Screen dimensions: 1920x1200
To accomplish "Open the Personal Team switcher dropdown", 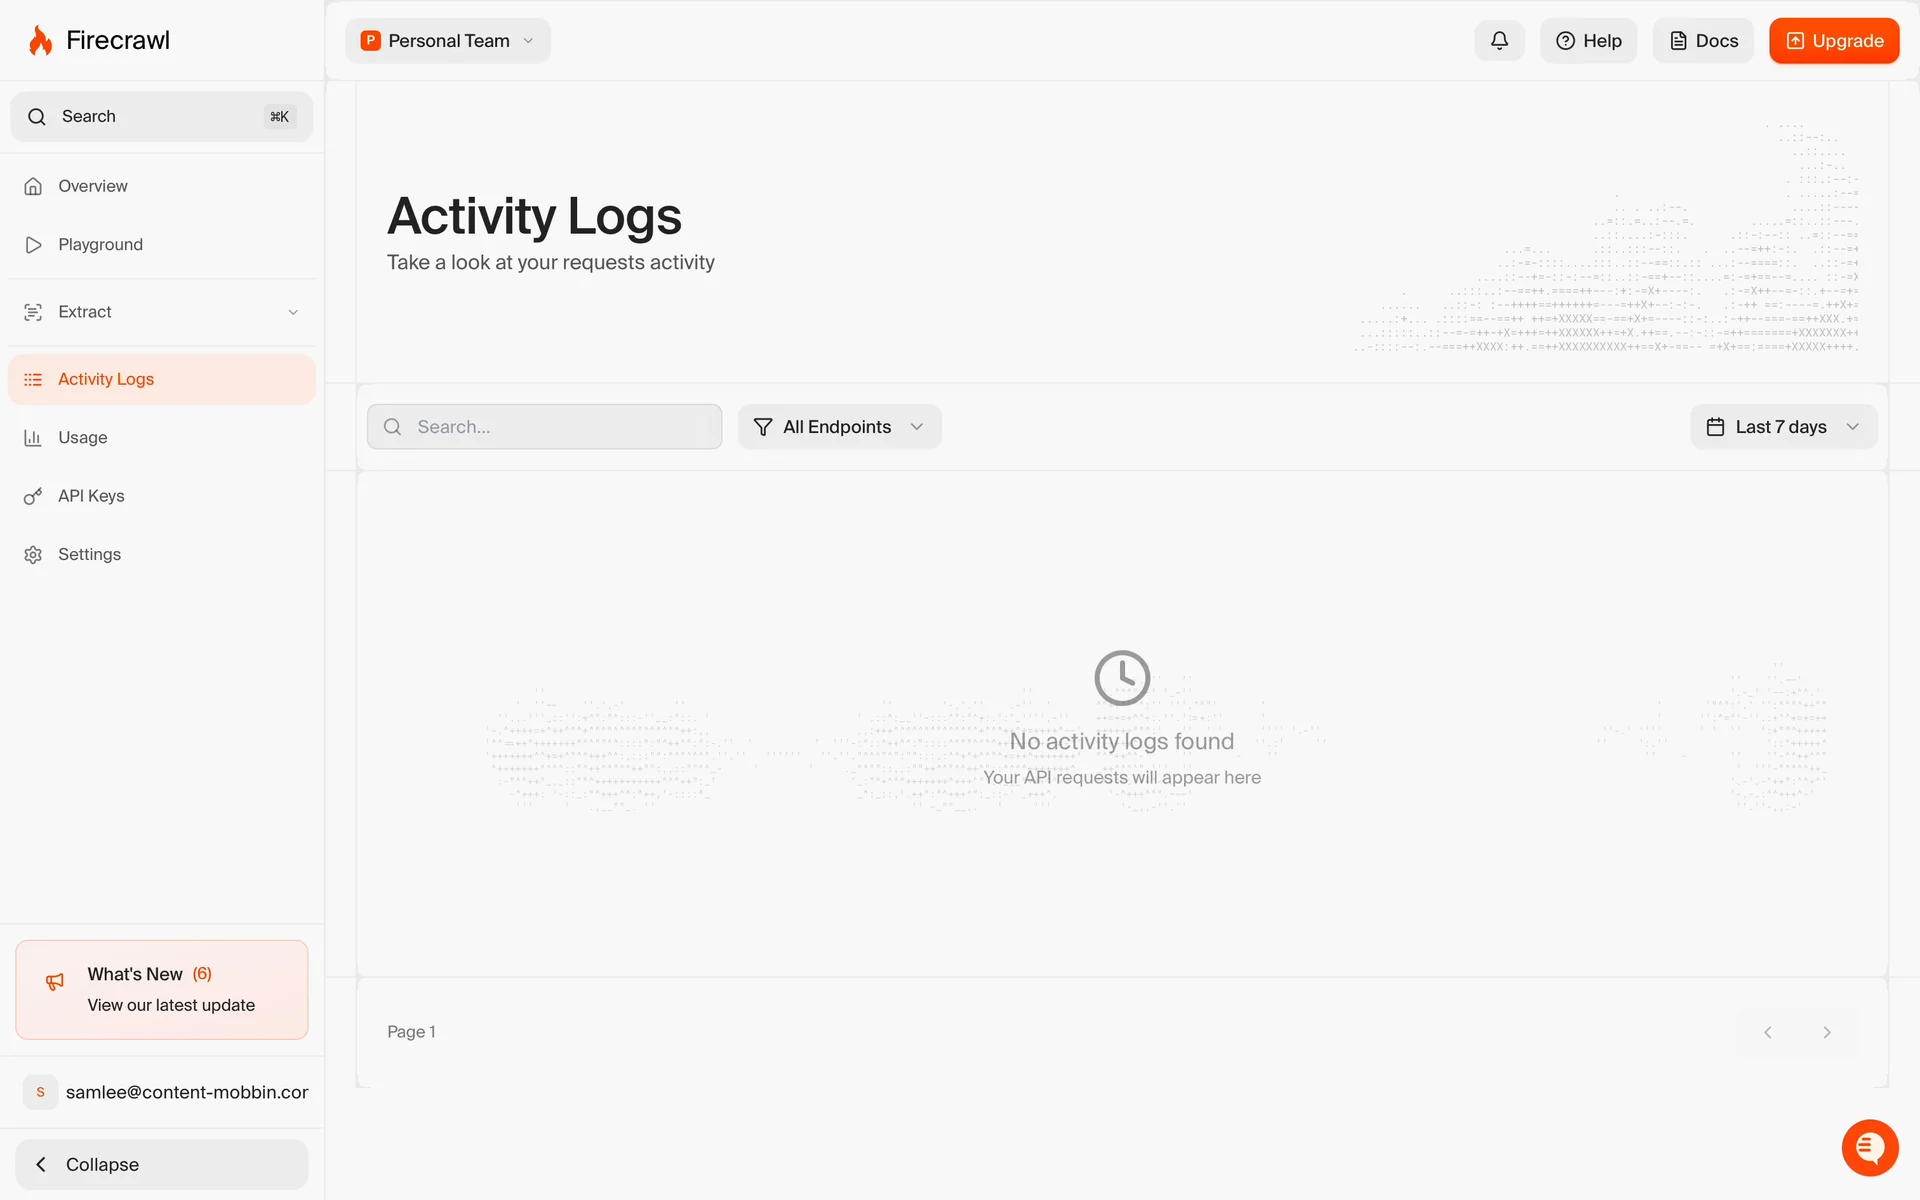I will [x=448, y=41].
